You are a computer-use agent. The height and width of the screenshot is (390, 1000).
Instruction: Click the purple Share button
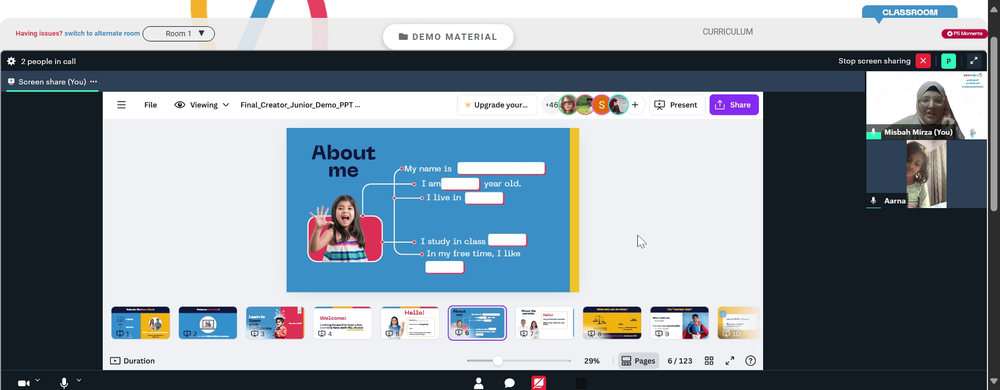[733, 105]
